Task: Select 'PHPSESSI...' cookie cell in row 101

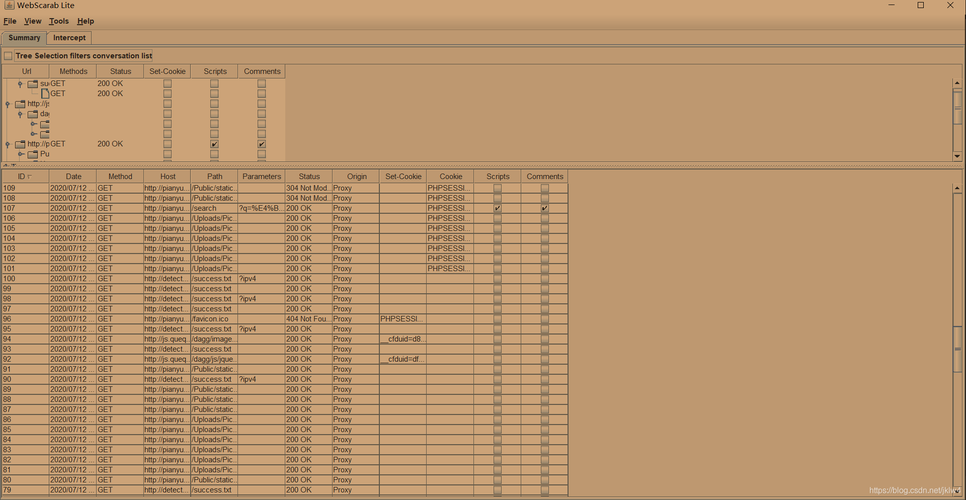Action: pos(450,268)
